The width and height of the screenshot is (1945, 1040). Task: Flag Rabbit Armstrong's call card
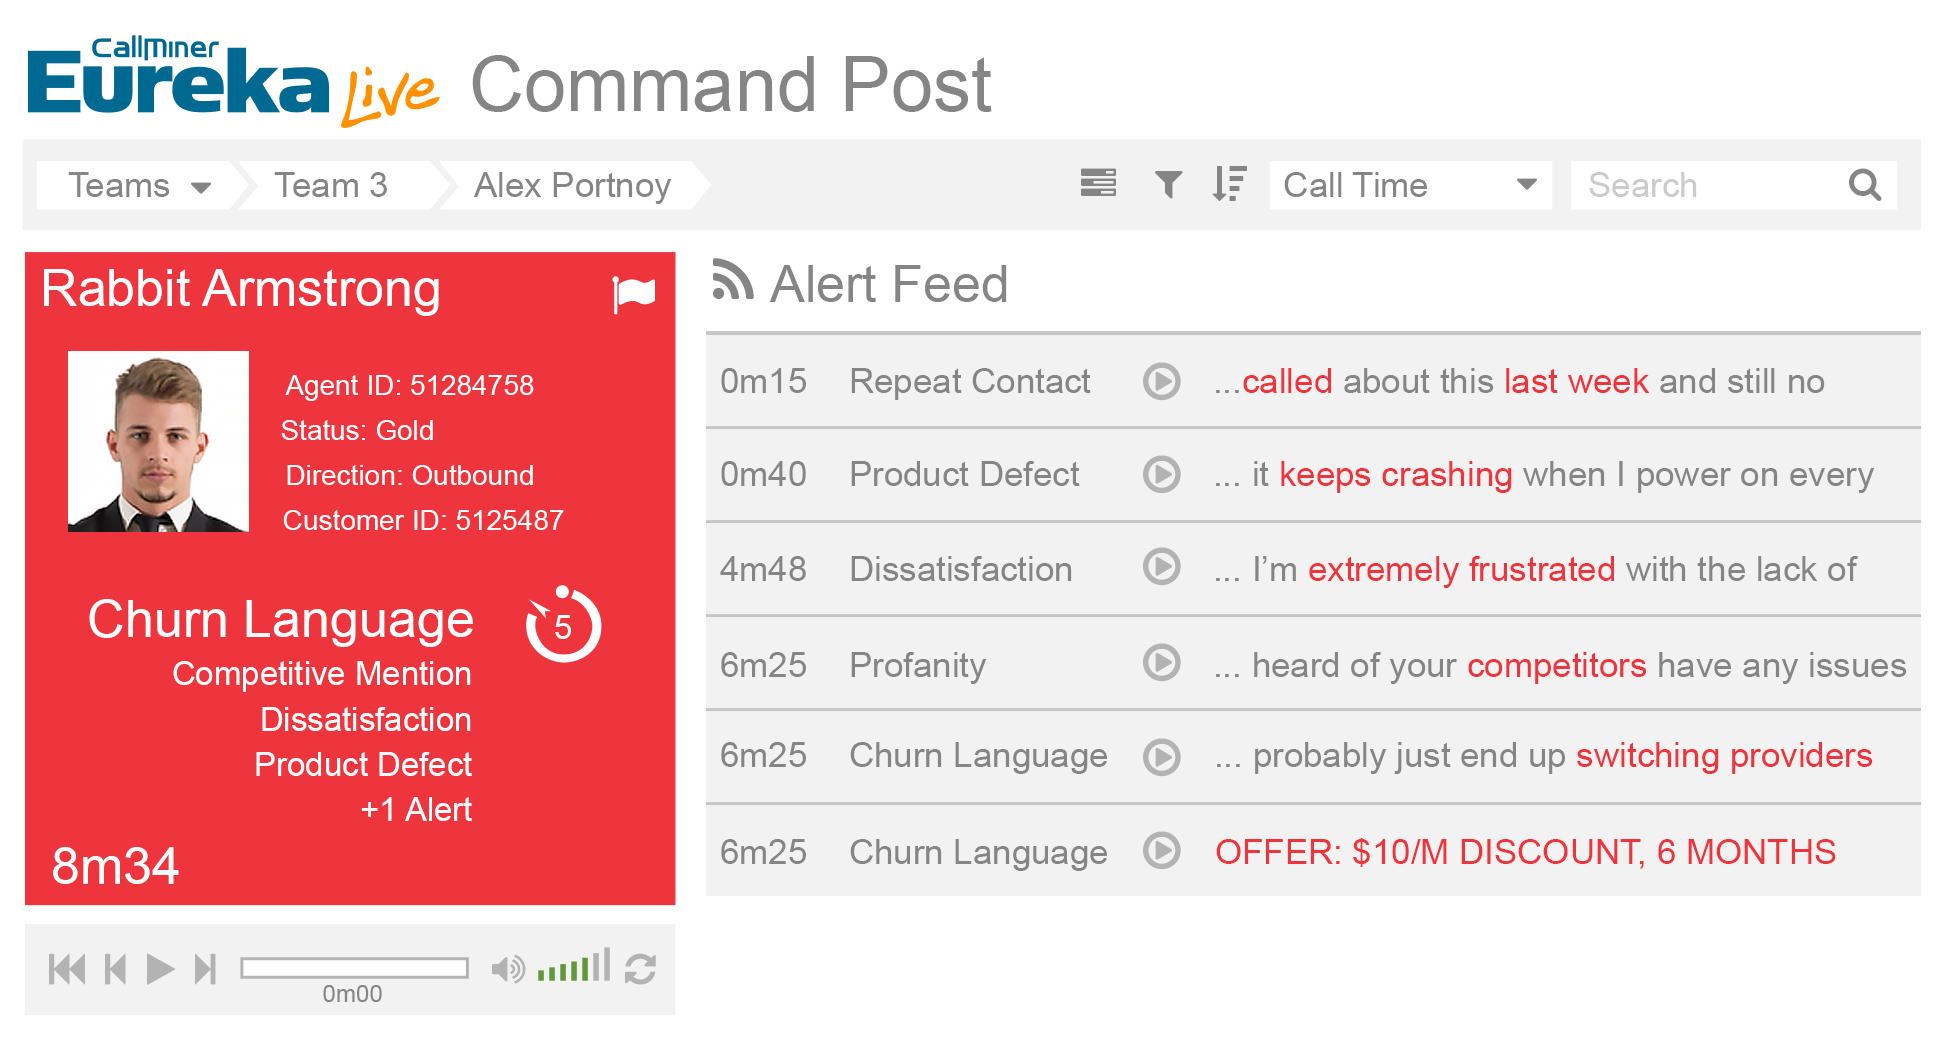[634, 294]
